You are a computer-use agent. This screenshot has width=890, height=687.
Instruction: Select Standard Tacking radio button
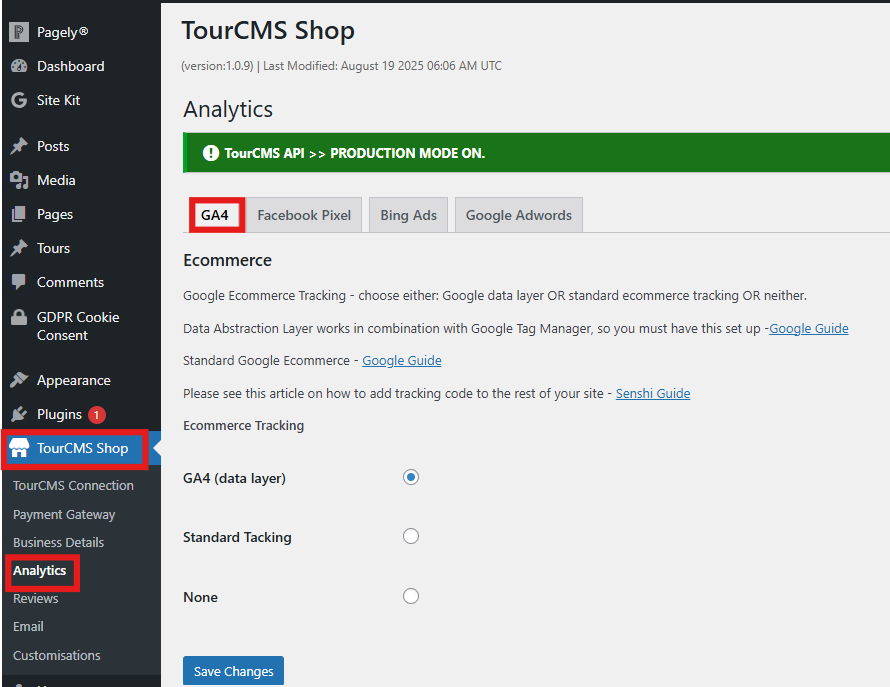point(411,536)
